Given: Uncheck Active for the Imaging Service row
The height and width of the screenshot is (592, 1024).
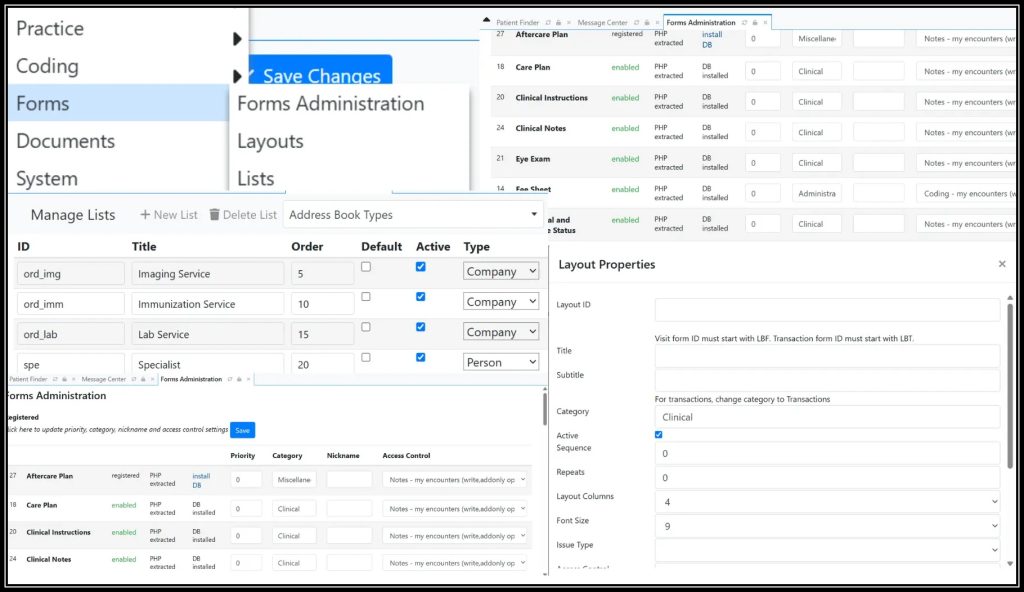Looking at the screenshot, I should [420, 267].
